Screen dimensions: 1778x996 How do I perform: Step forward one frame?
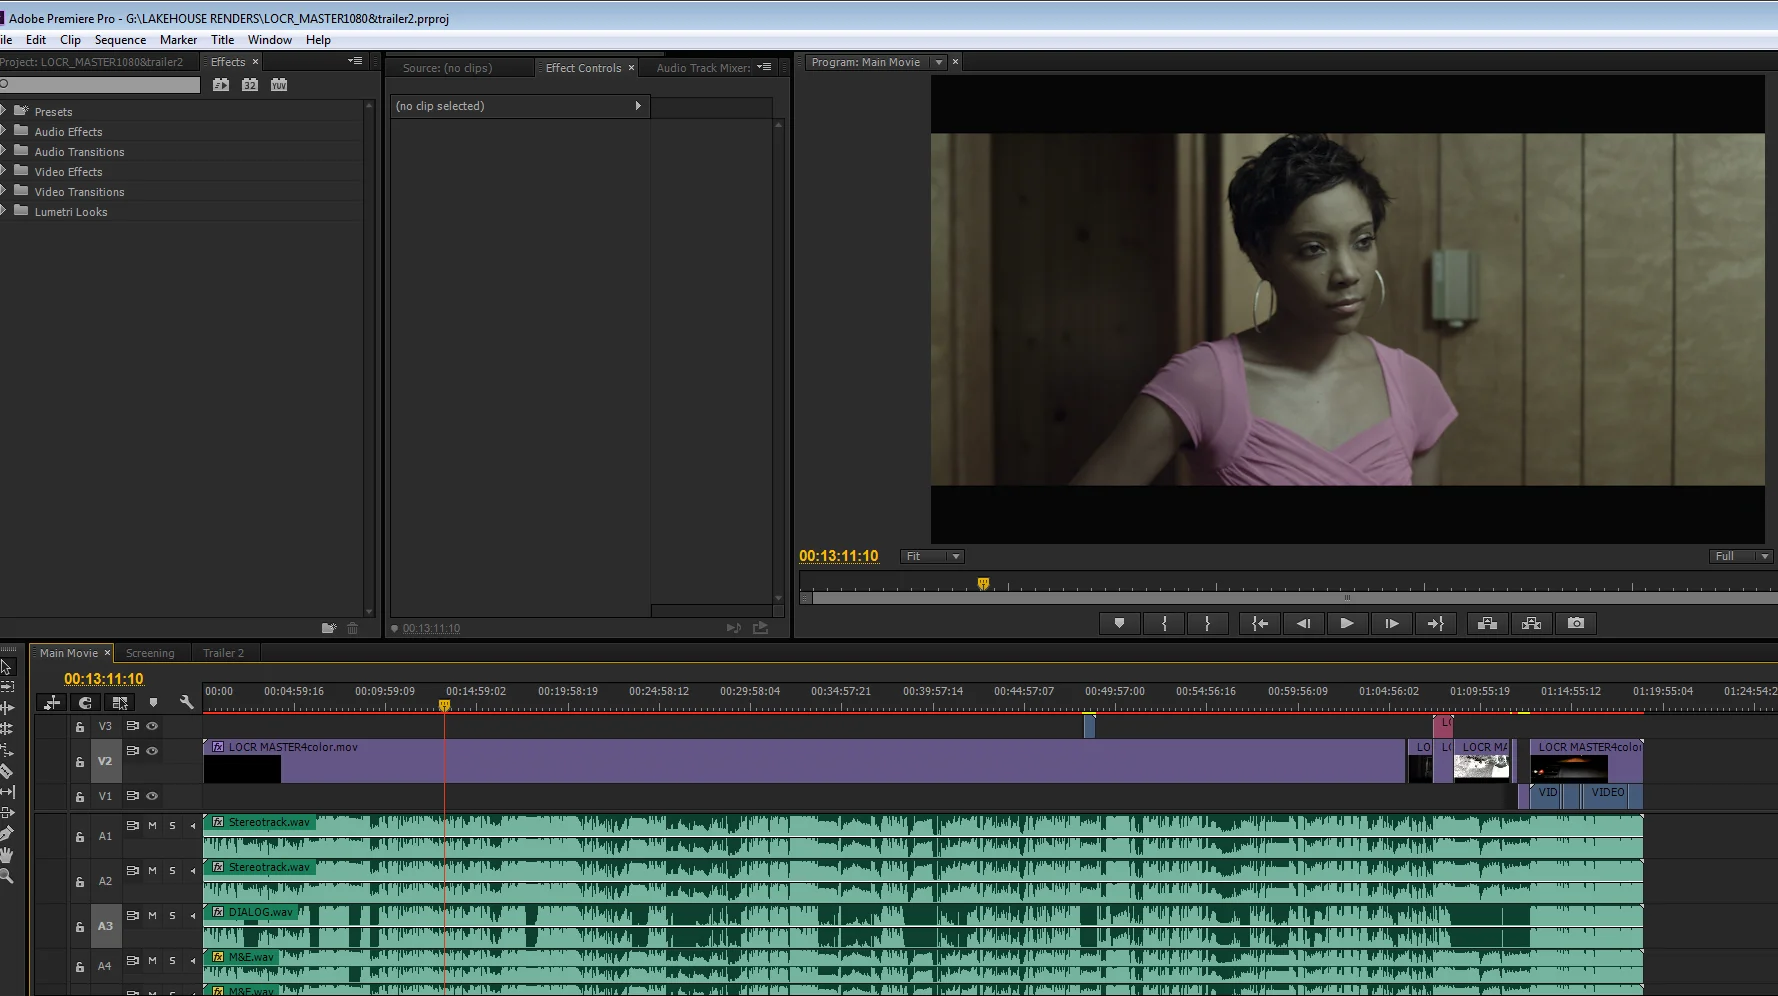coord(1391,623)
